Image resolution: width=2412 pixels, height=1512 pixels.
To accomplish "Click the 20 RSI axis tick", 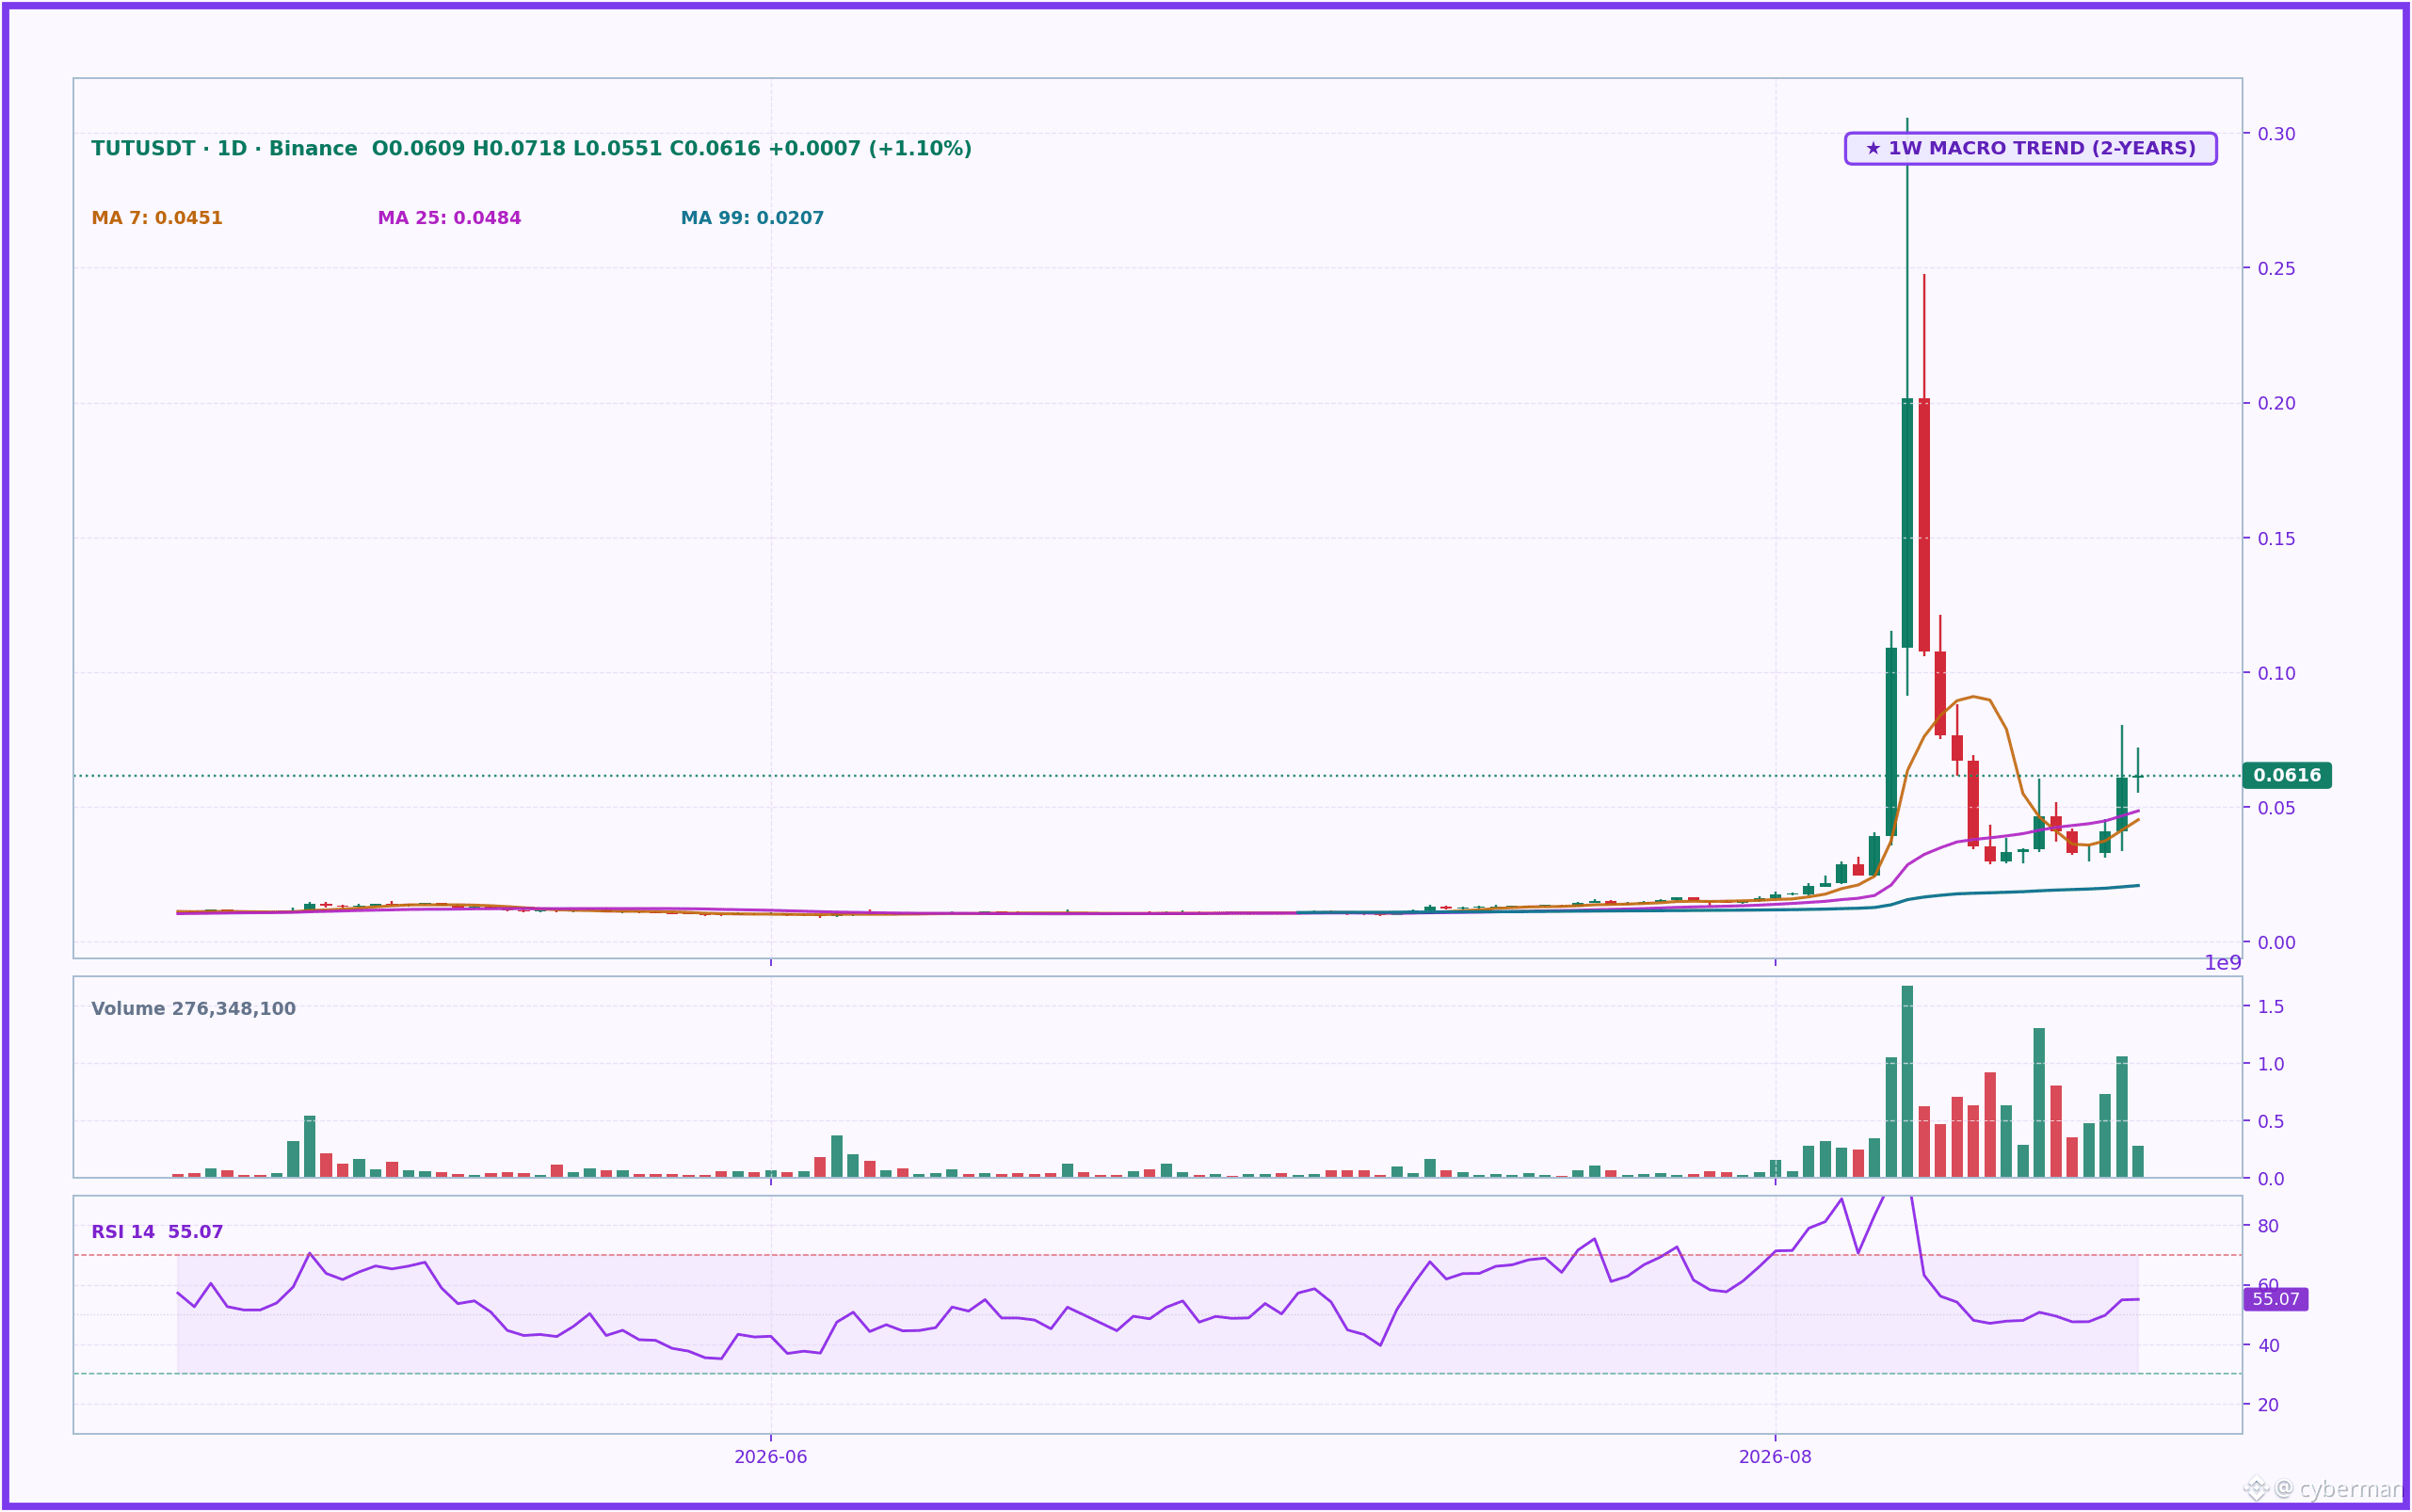I will pos(2268,1405).
